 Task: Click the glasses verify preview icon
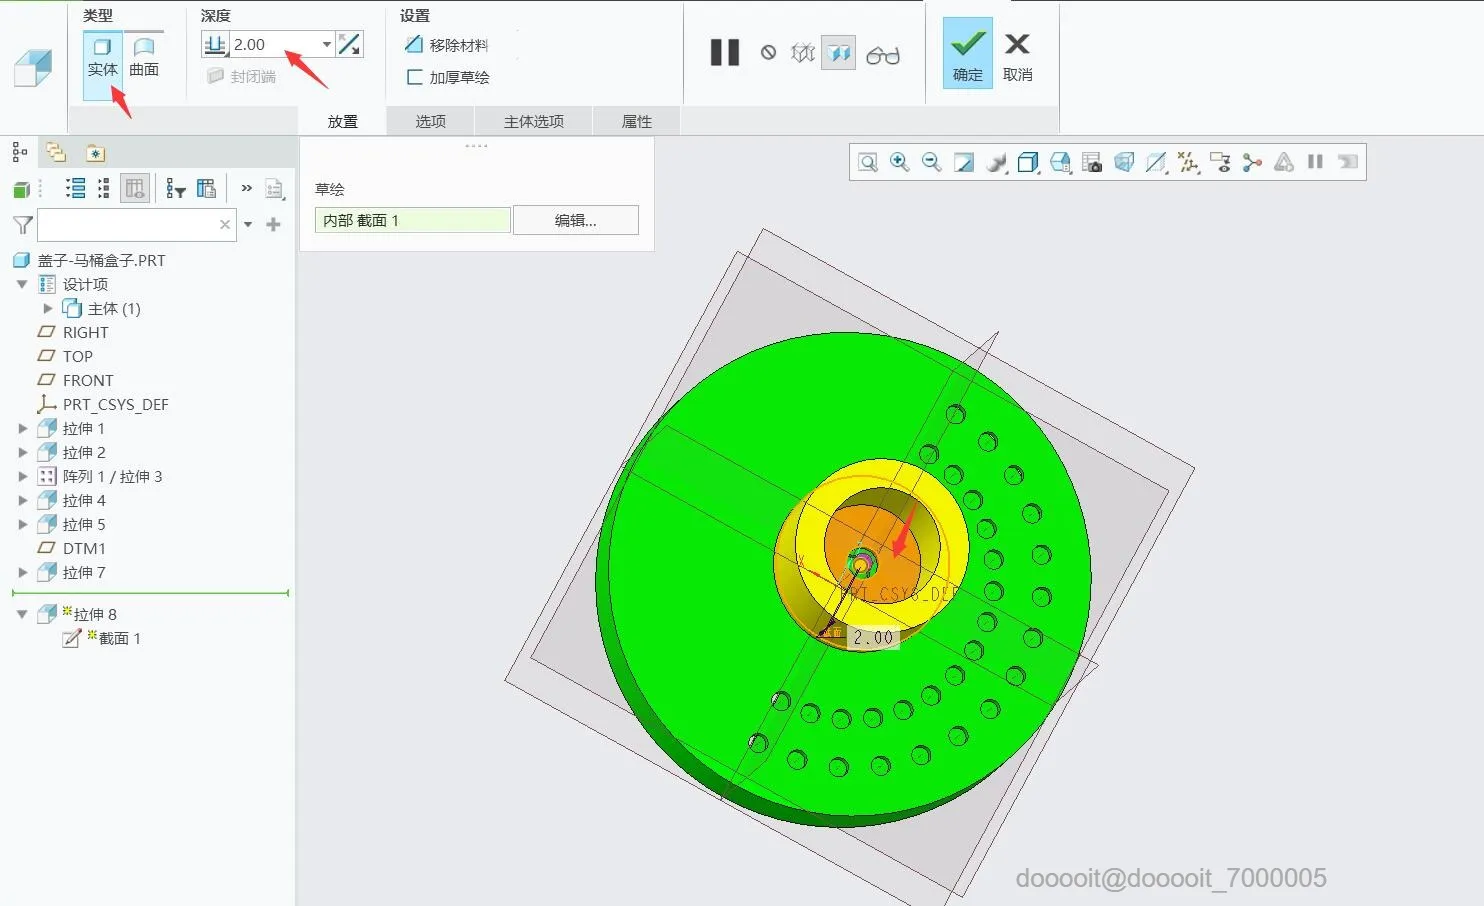pyautogui.click(x=883, y=55)
